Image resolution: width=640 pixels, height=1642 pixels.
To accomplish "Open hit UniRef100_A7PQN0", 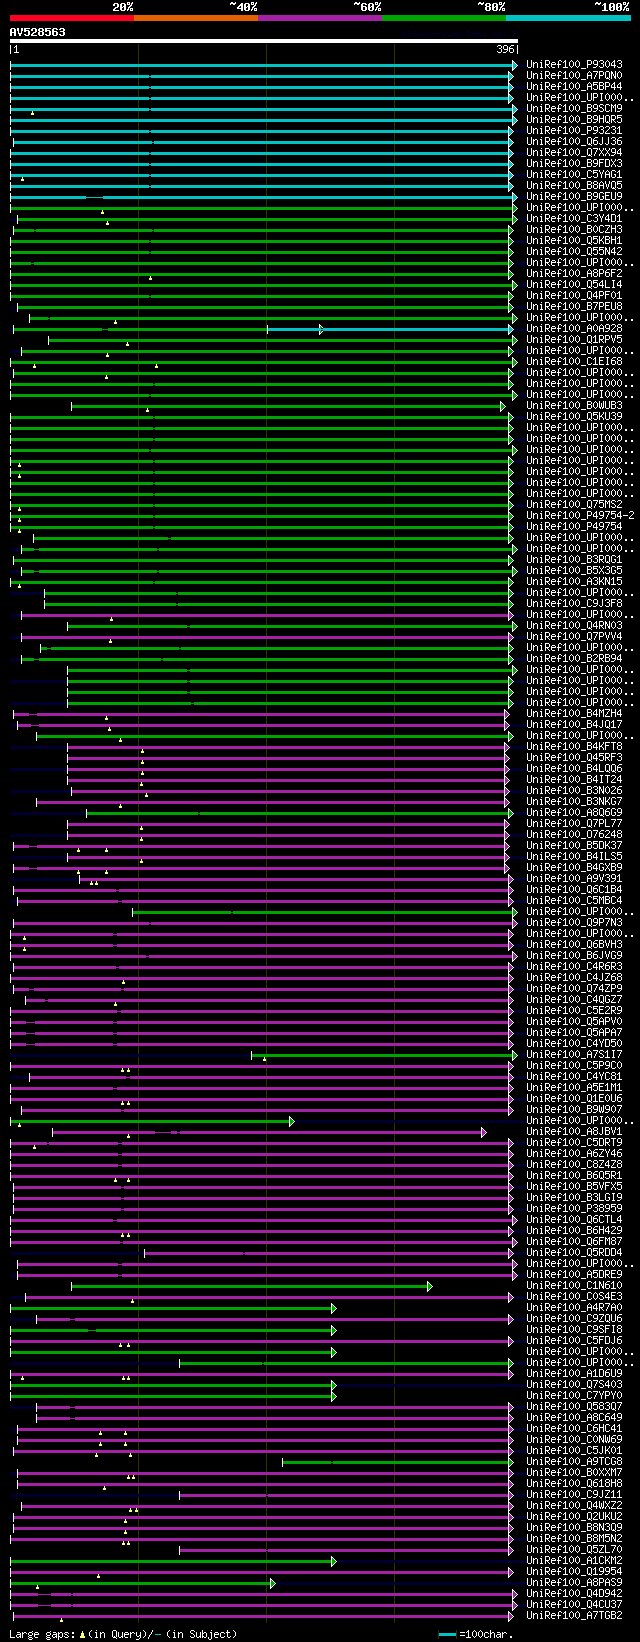I will click(574, 76).
